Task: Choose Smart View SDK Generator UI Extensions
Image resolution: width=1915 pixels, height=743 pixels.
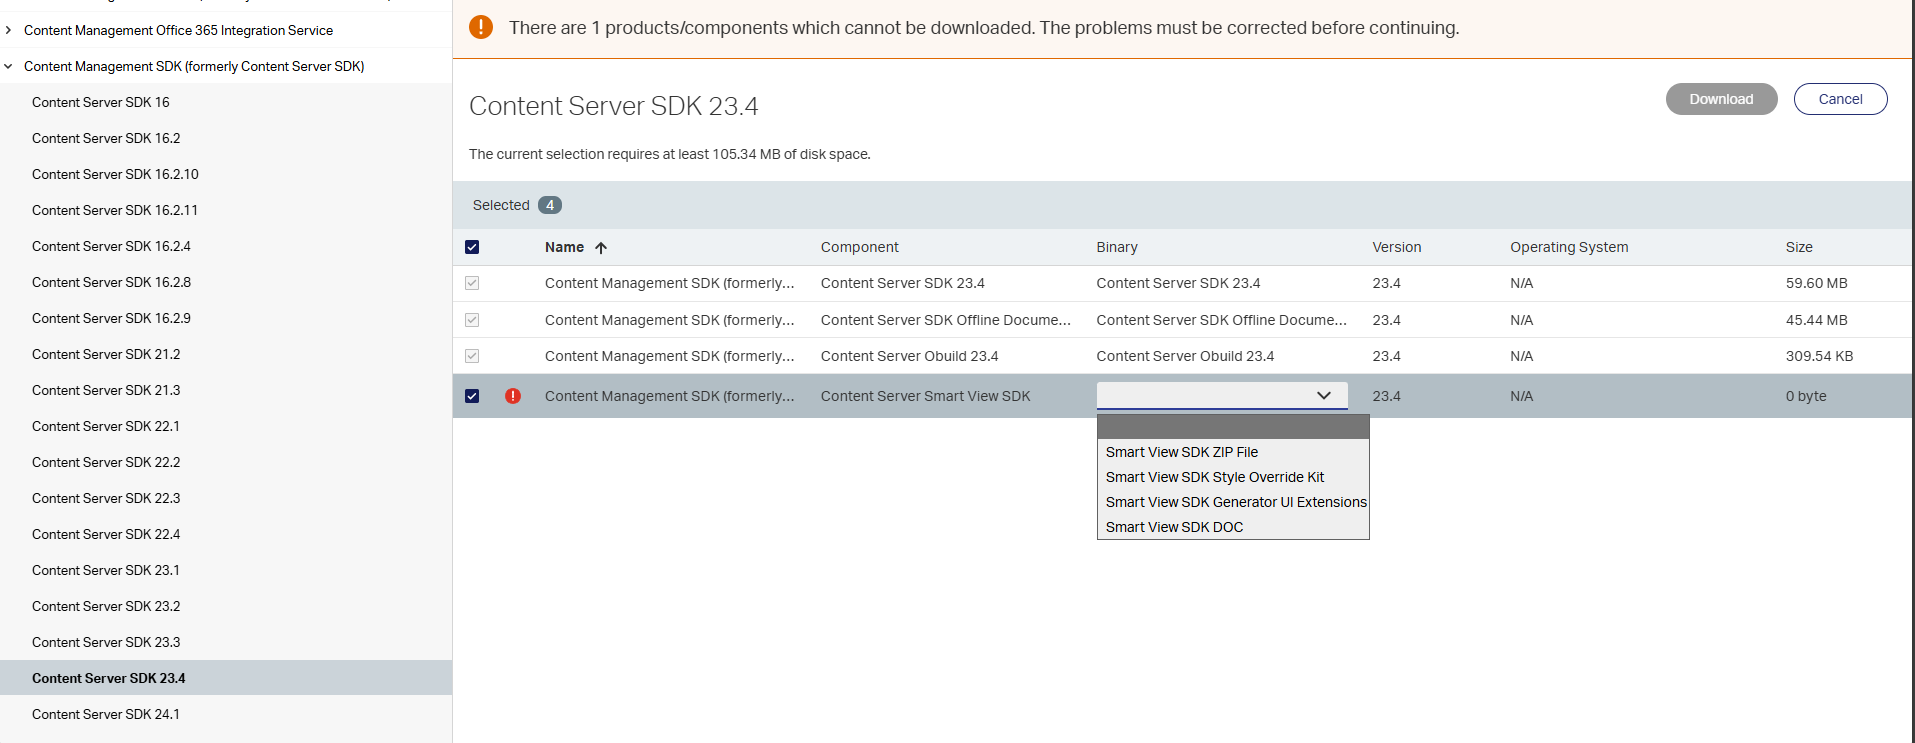Action: [x=1233, y=502]
